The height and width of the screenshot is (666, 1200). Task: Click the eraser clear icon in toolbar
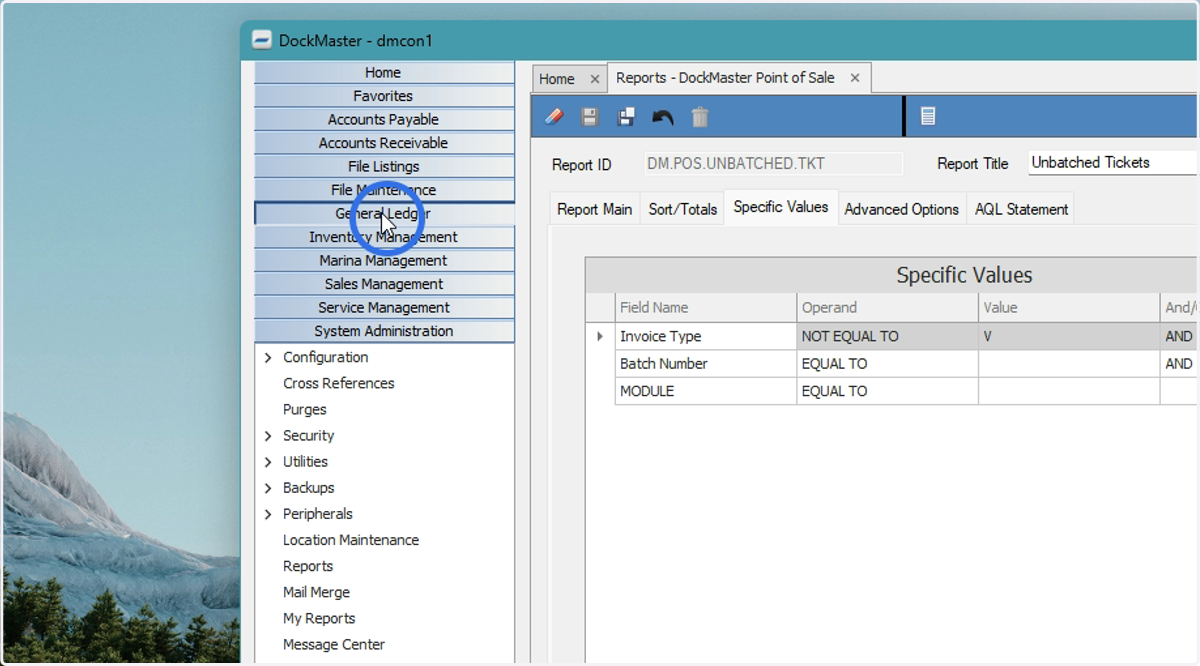click(x=554, y=117)
